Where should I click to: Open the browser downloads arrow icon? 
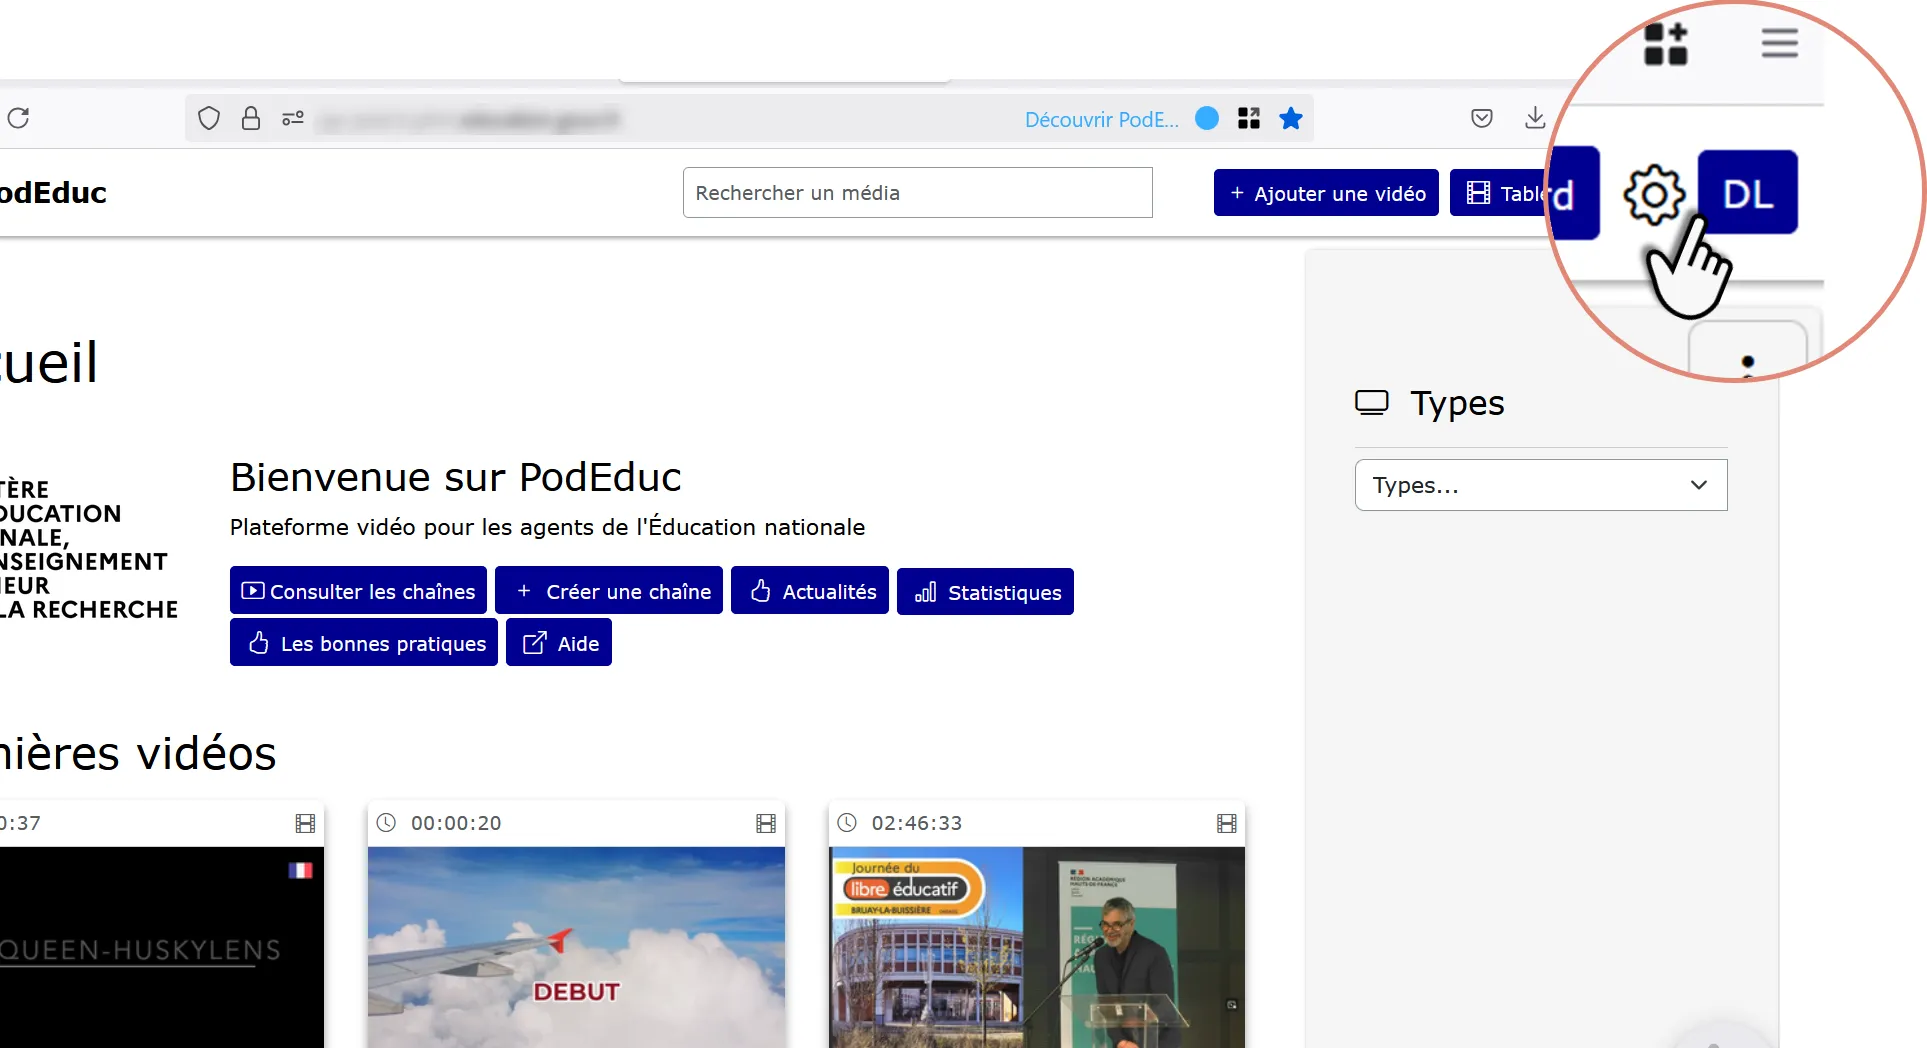(1535, 118)
